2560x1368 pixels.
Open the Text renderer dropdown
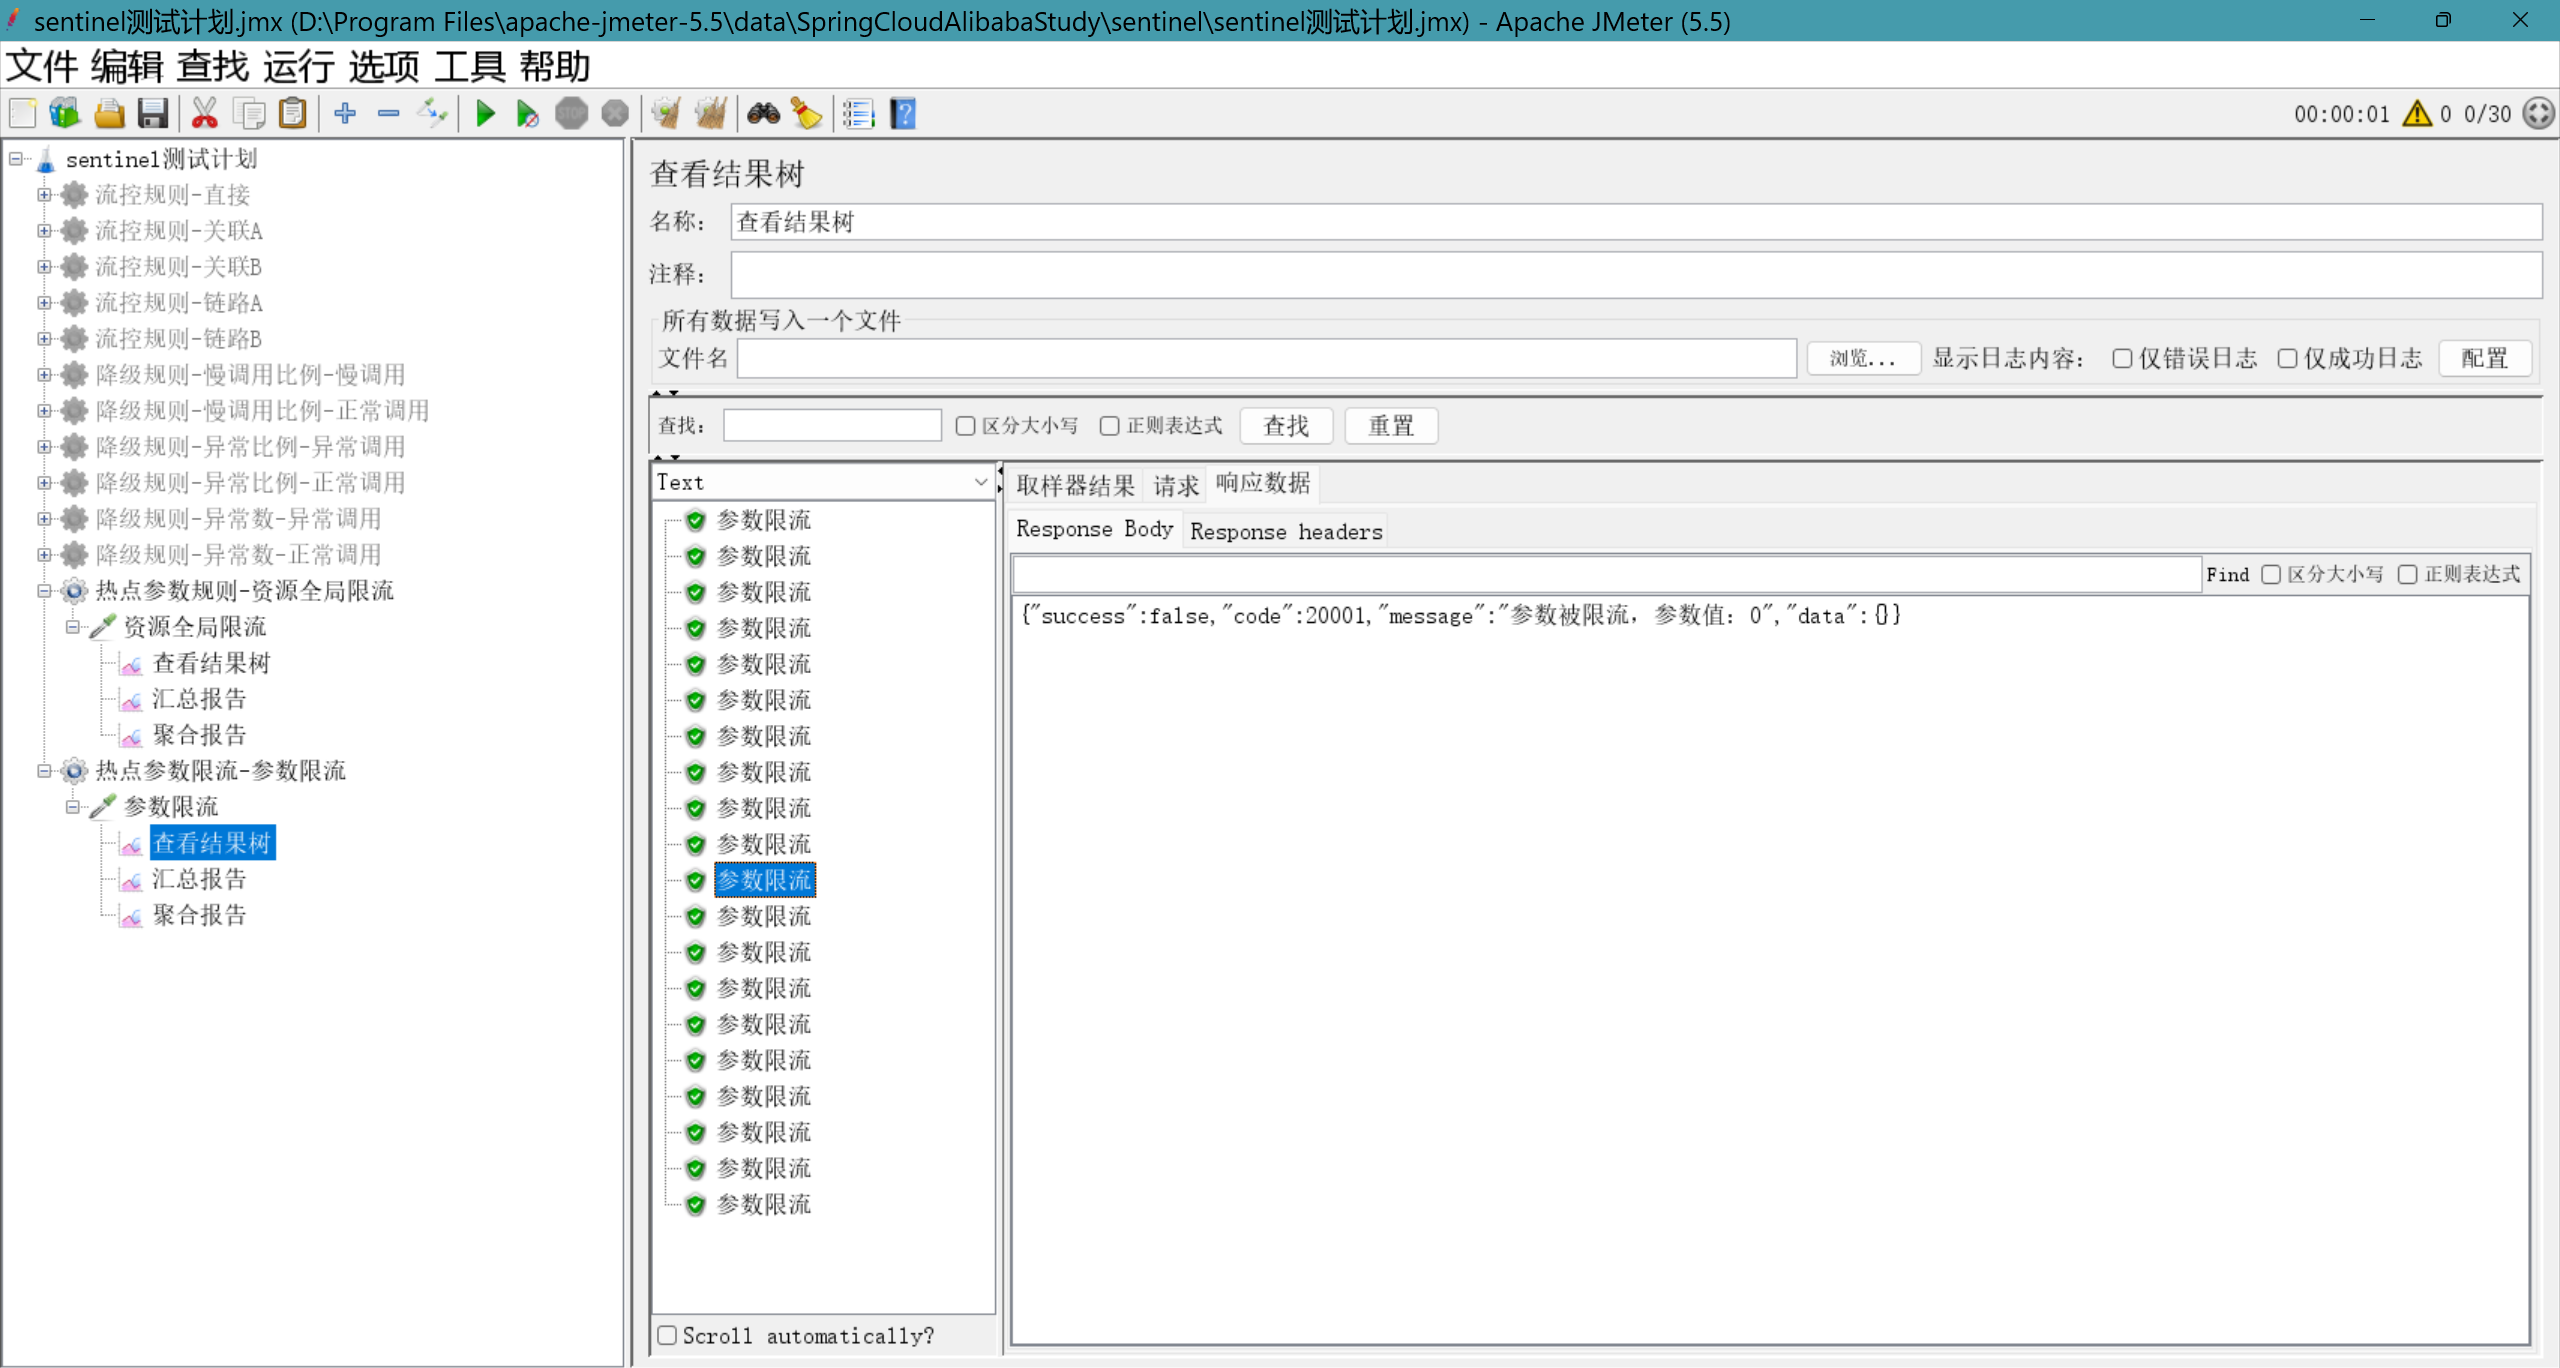(822, 482)
